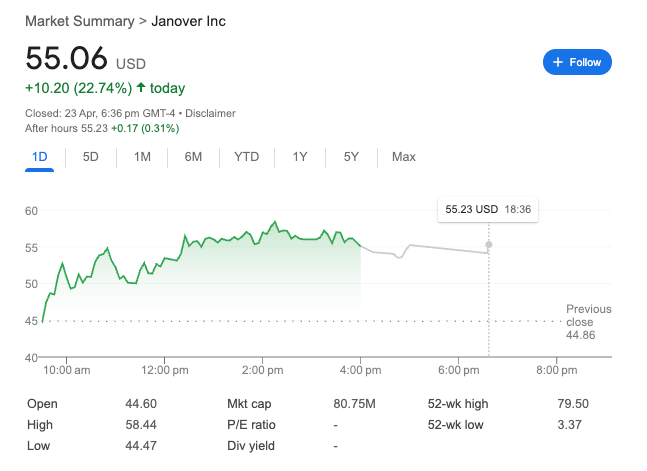Click the 52-wk high value 79.50

point(573,404)
